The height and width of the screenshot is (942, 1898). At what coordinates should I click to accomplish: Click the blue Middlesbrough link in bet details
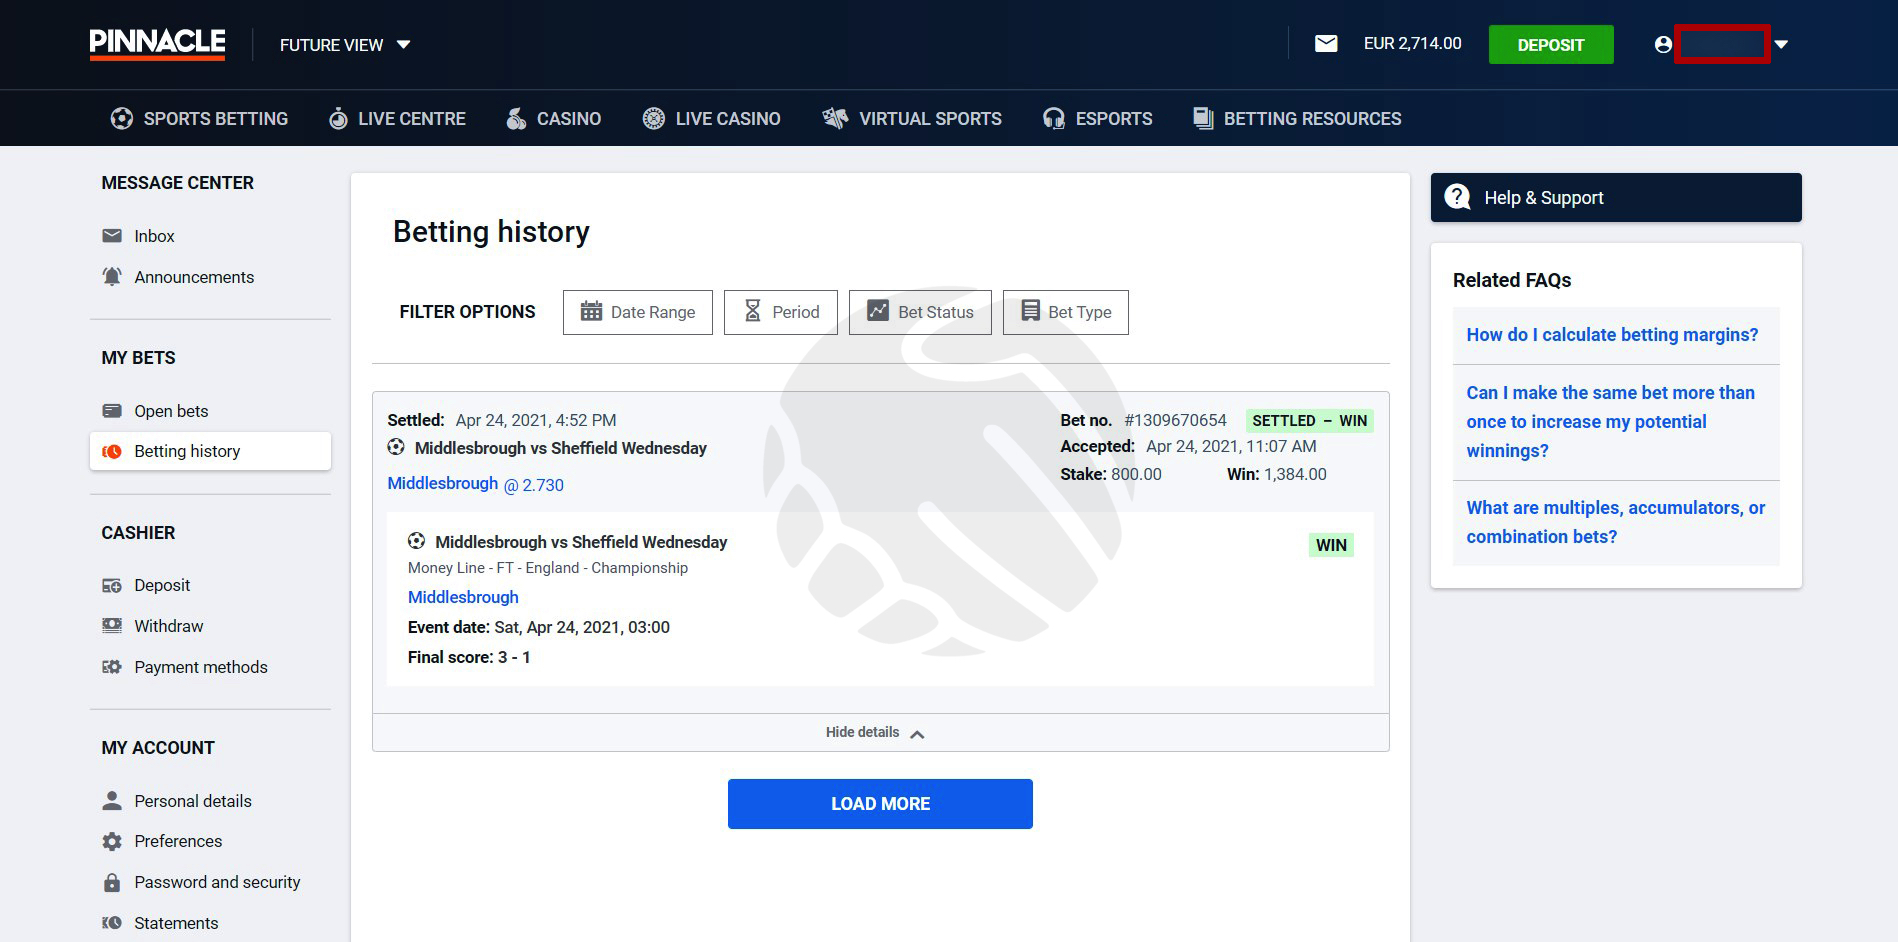(463, 597)
